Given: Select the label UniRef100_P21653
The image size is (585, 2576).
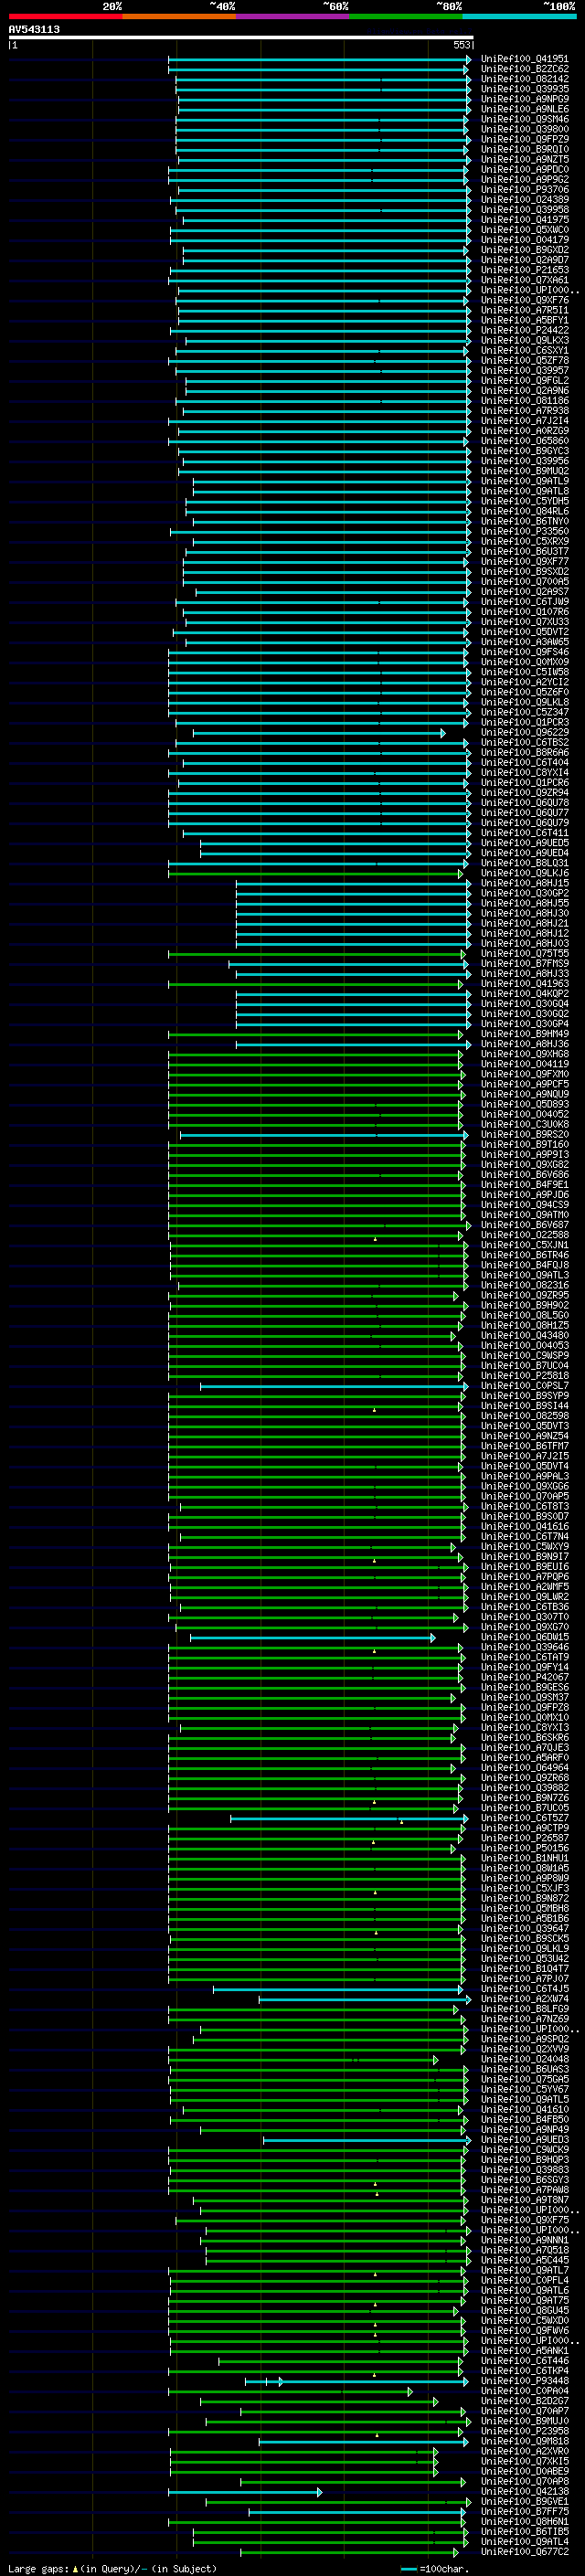Looking at the screenshot, I should point(525,270).
